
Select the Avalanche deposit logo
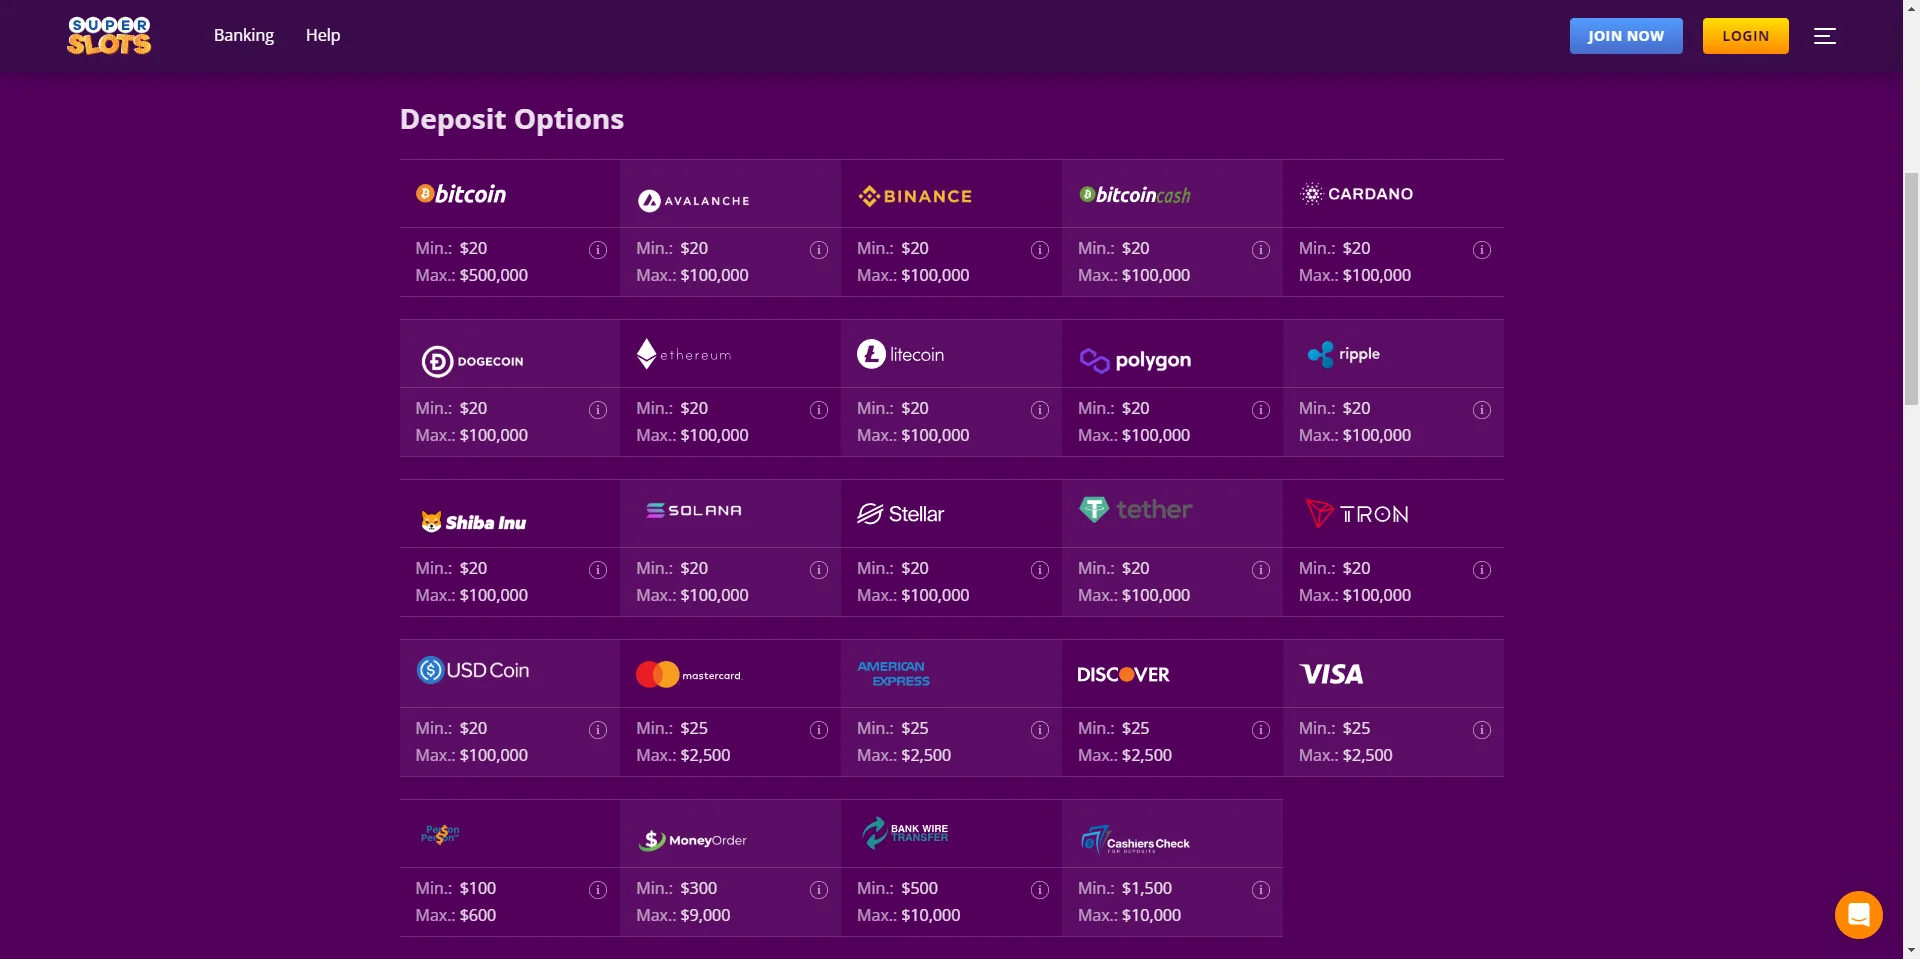[x=694, y=201]
